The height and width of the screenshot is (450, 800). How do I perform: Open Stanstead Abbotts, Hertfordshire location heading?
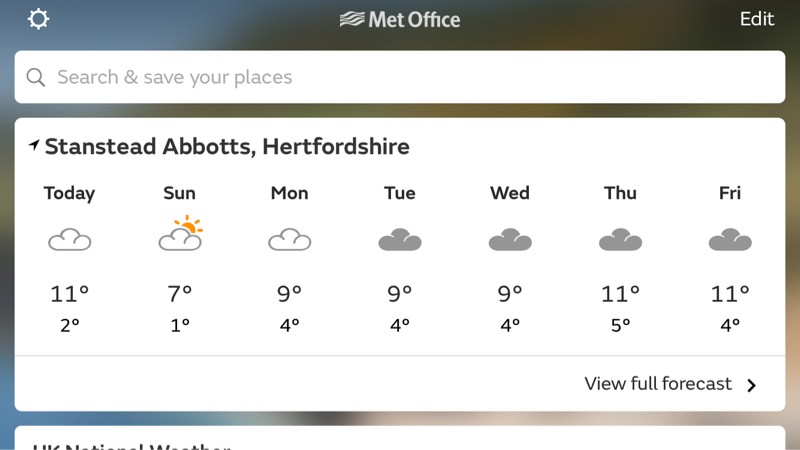(x=227, y=146)
